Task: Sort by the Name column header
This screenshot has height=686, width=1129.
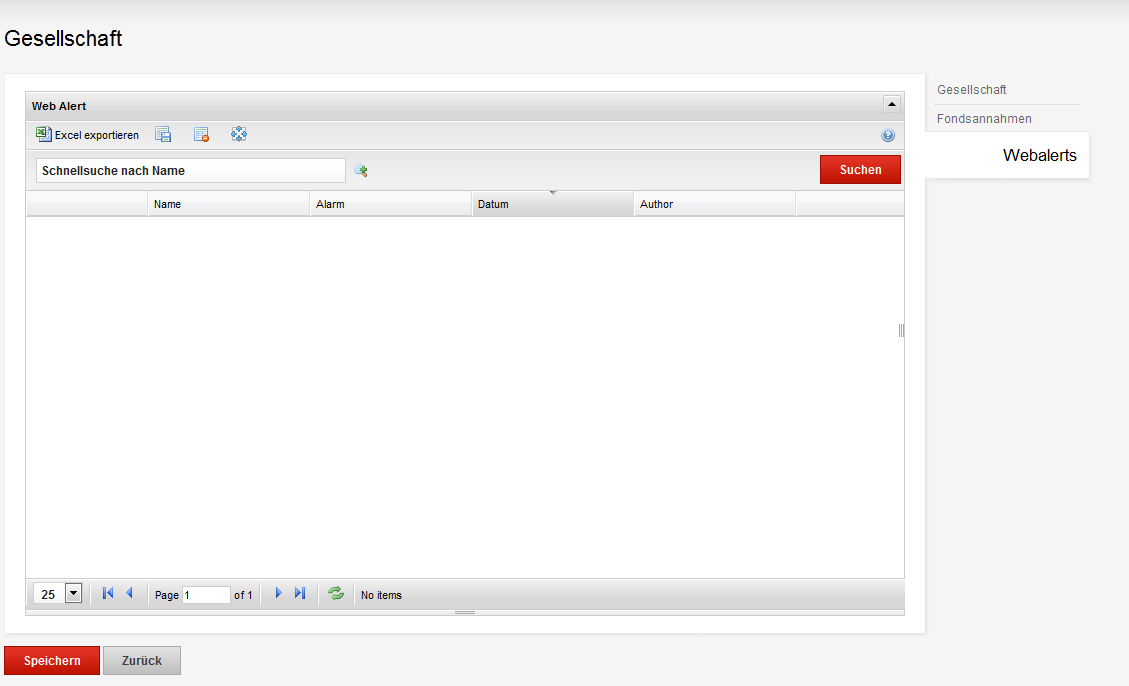Action: [229, 204]
